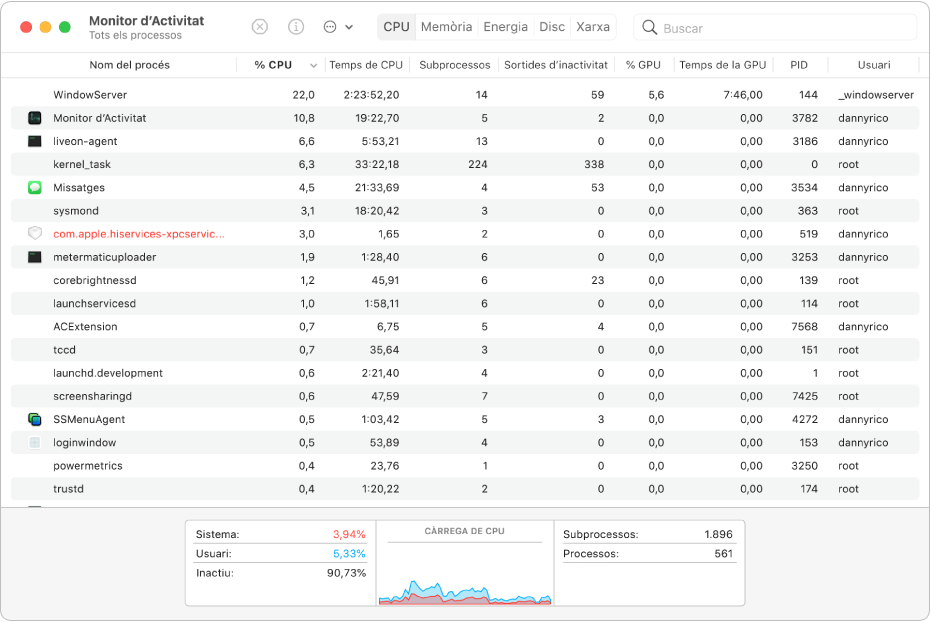931x622 pixels.
Task: Switch to the Disc tab
Action: pyautogui.click(x=552, y=27)
